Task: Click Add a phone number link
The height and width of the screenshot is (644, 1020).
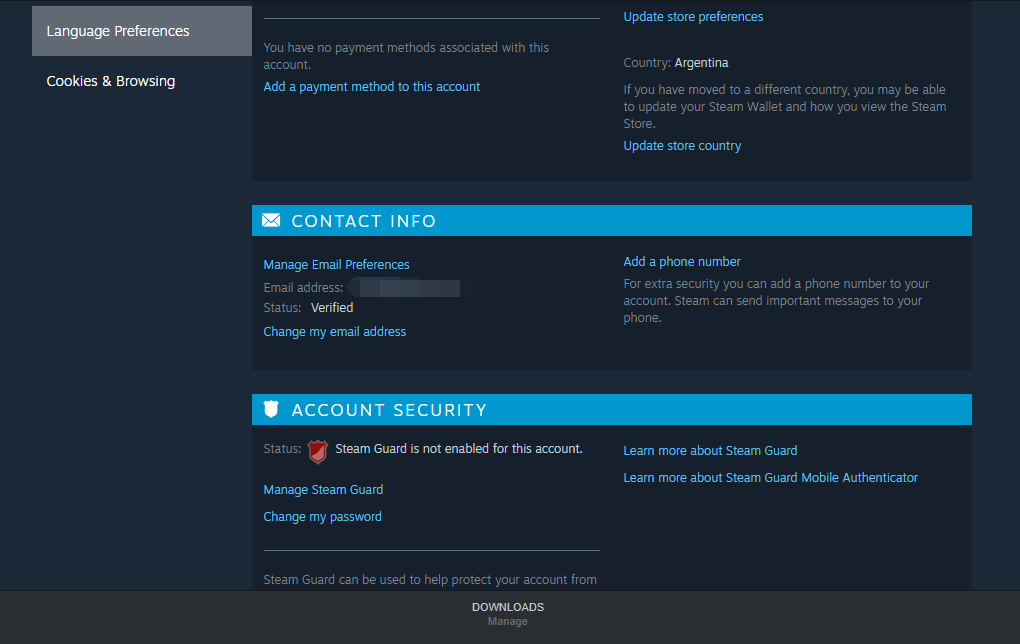Action: (x=682, y=262)
